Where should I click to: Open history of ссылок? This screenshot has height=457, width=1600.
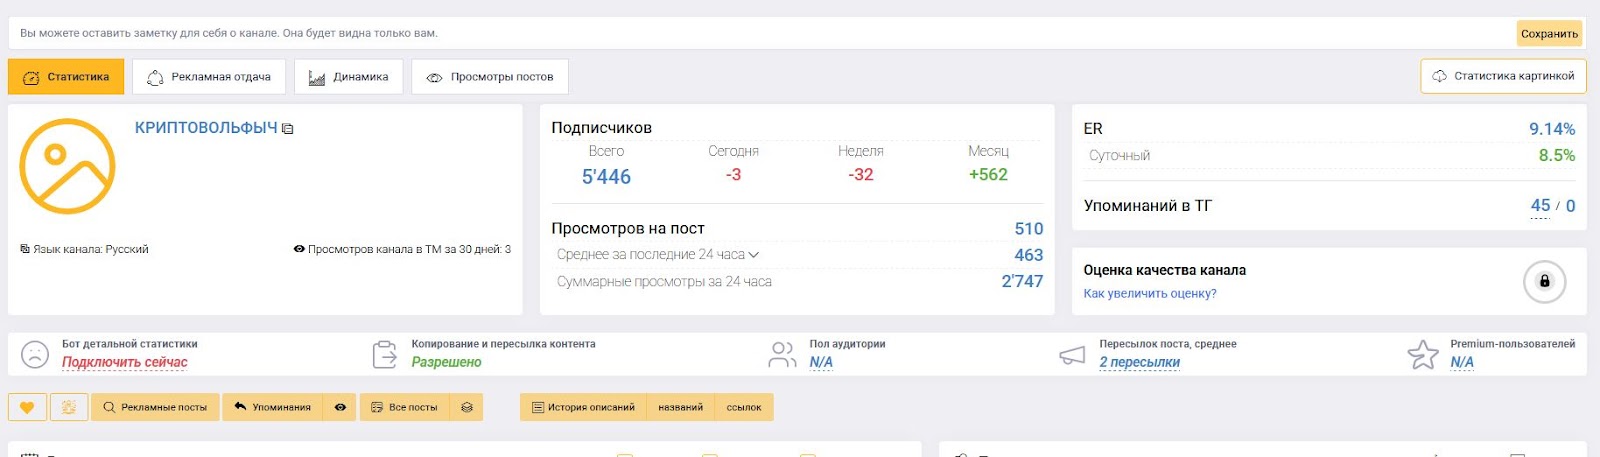[744, 407]
